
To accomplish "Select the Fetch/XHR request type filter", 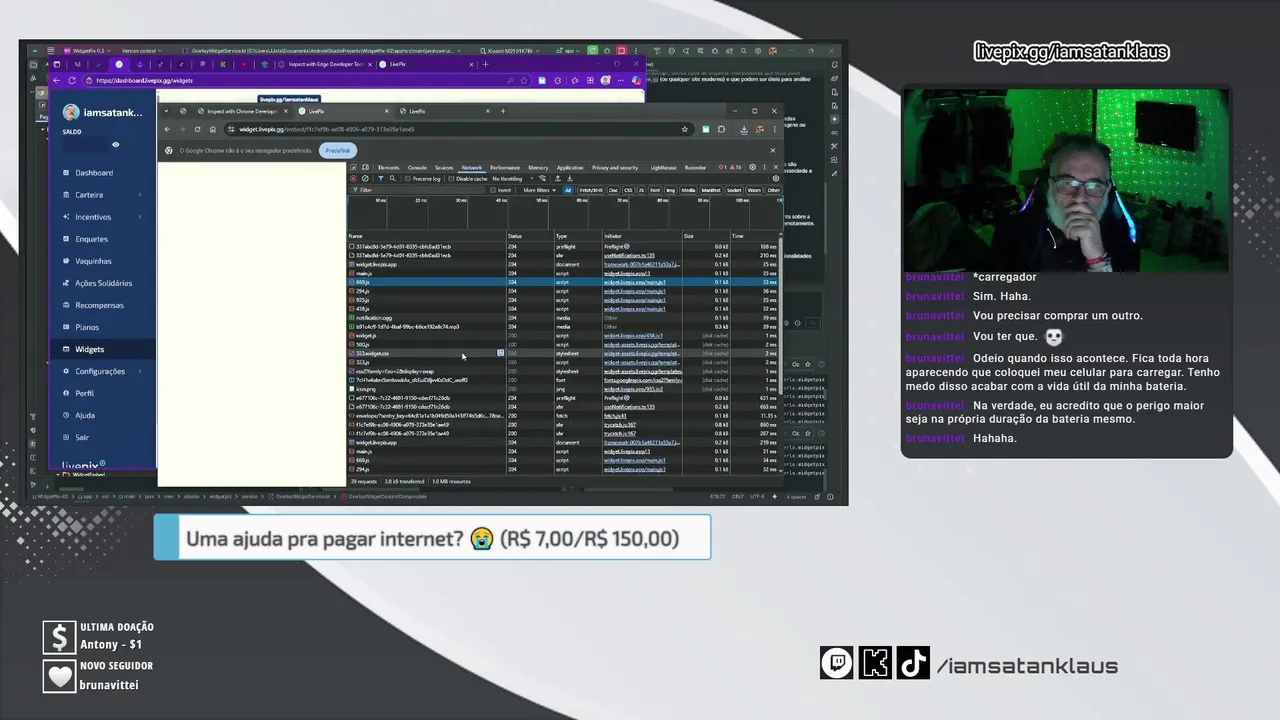I will tap(591, 190).
